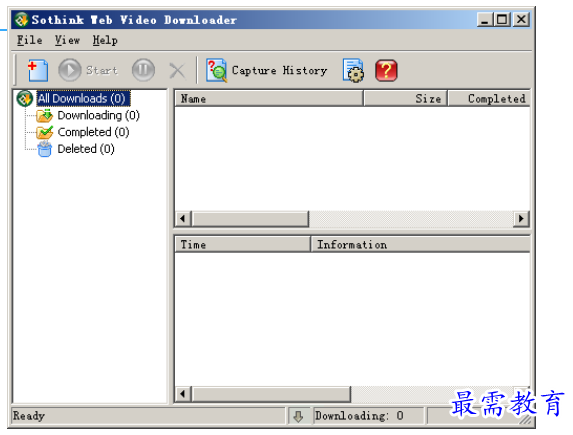Click the New Download icon with red plus
This screenshot has width=573, height=435.
(x=38, y=70)
